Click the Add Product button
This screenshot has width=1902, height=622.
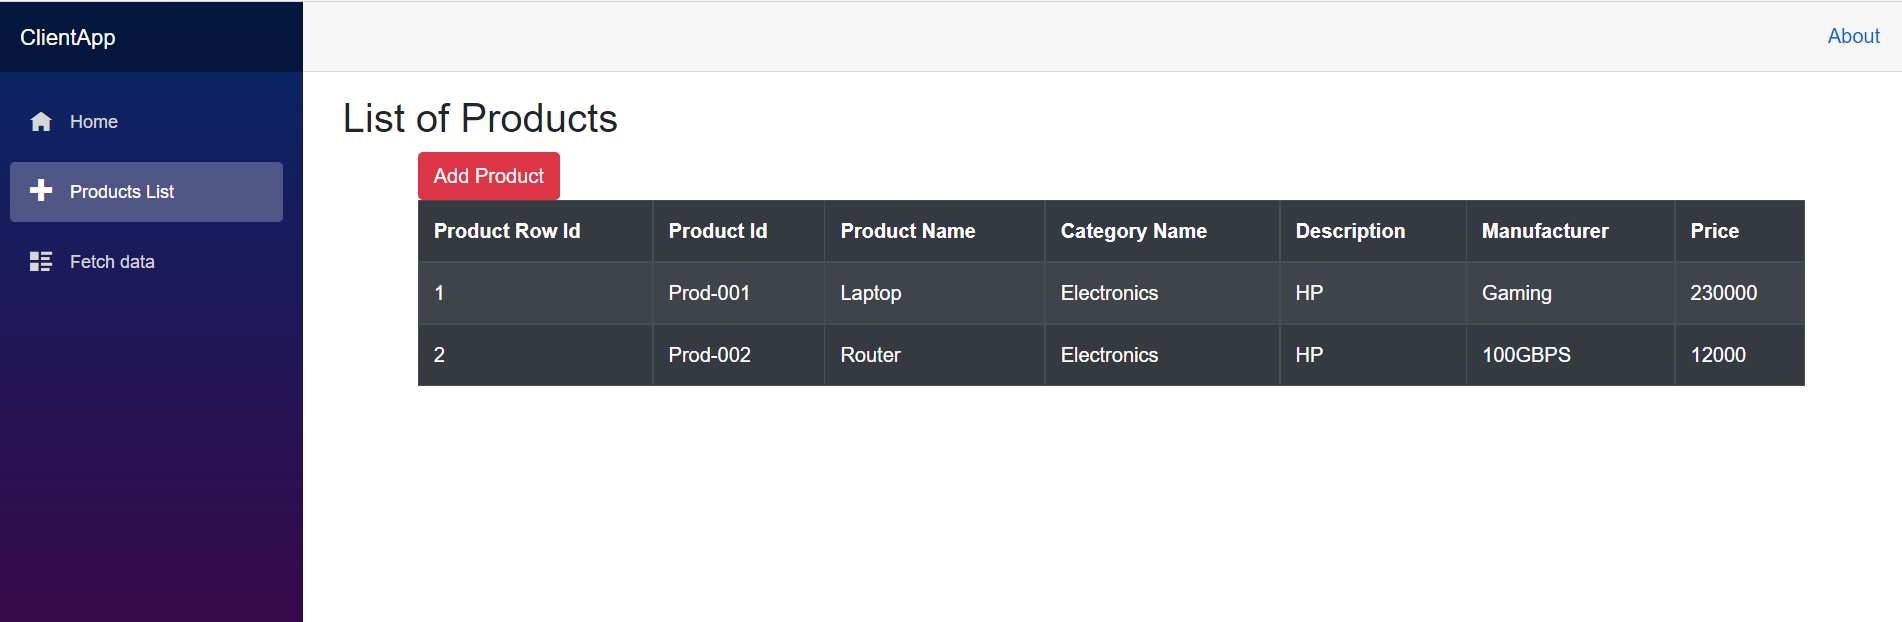(488, 175)
